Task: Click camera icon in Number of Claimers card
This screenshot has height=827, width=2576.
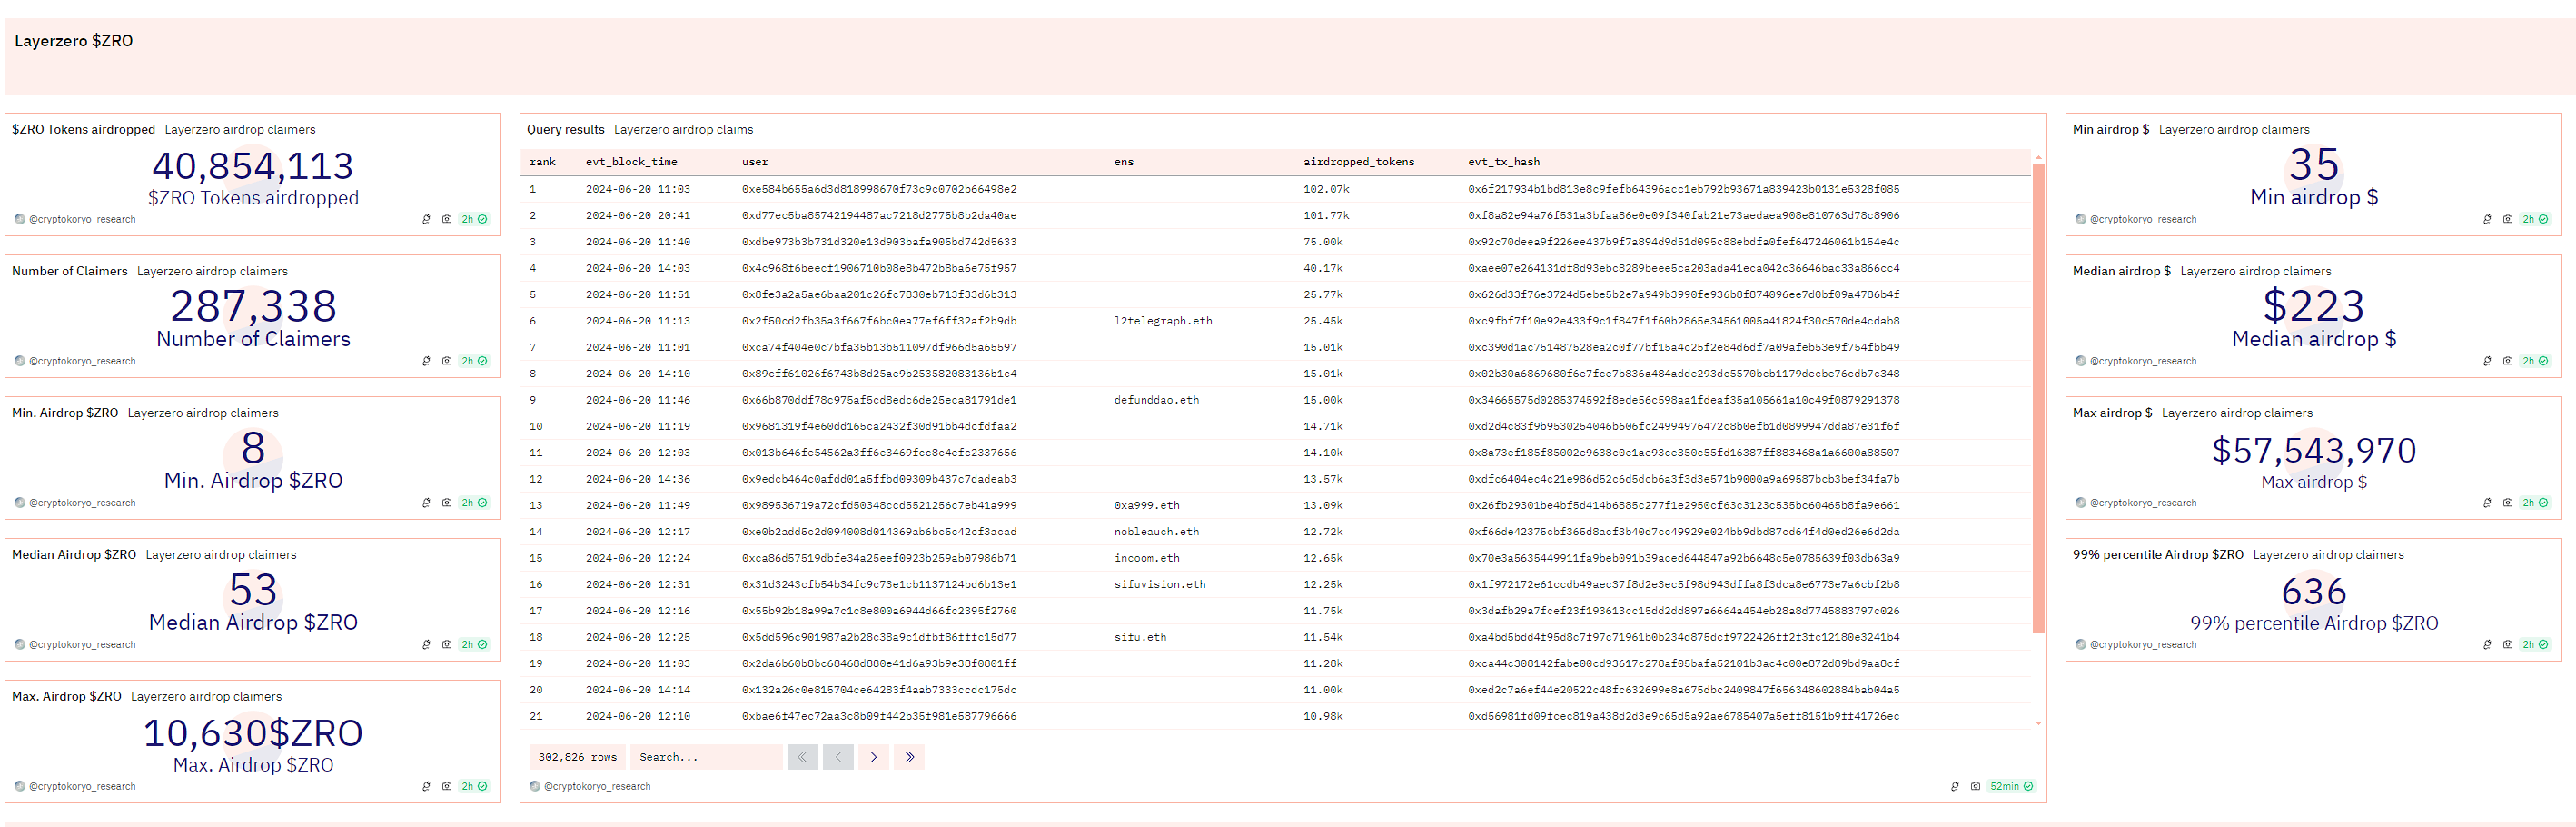Action: 447,361
